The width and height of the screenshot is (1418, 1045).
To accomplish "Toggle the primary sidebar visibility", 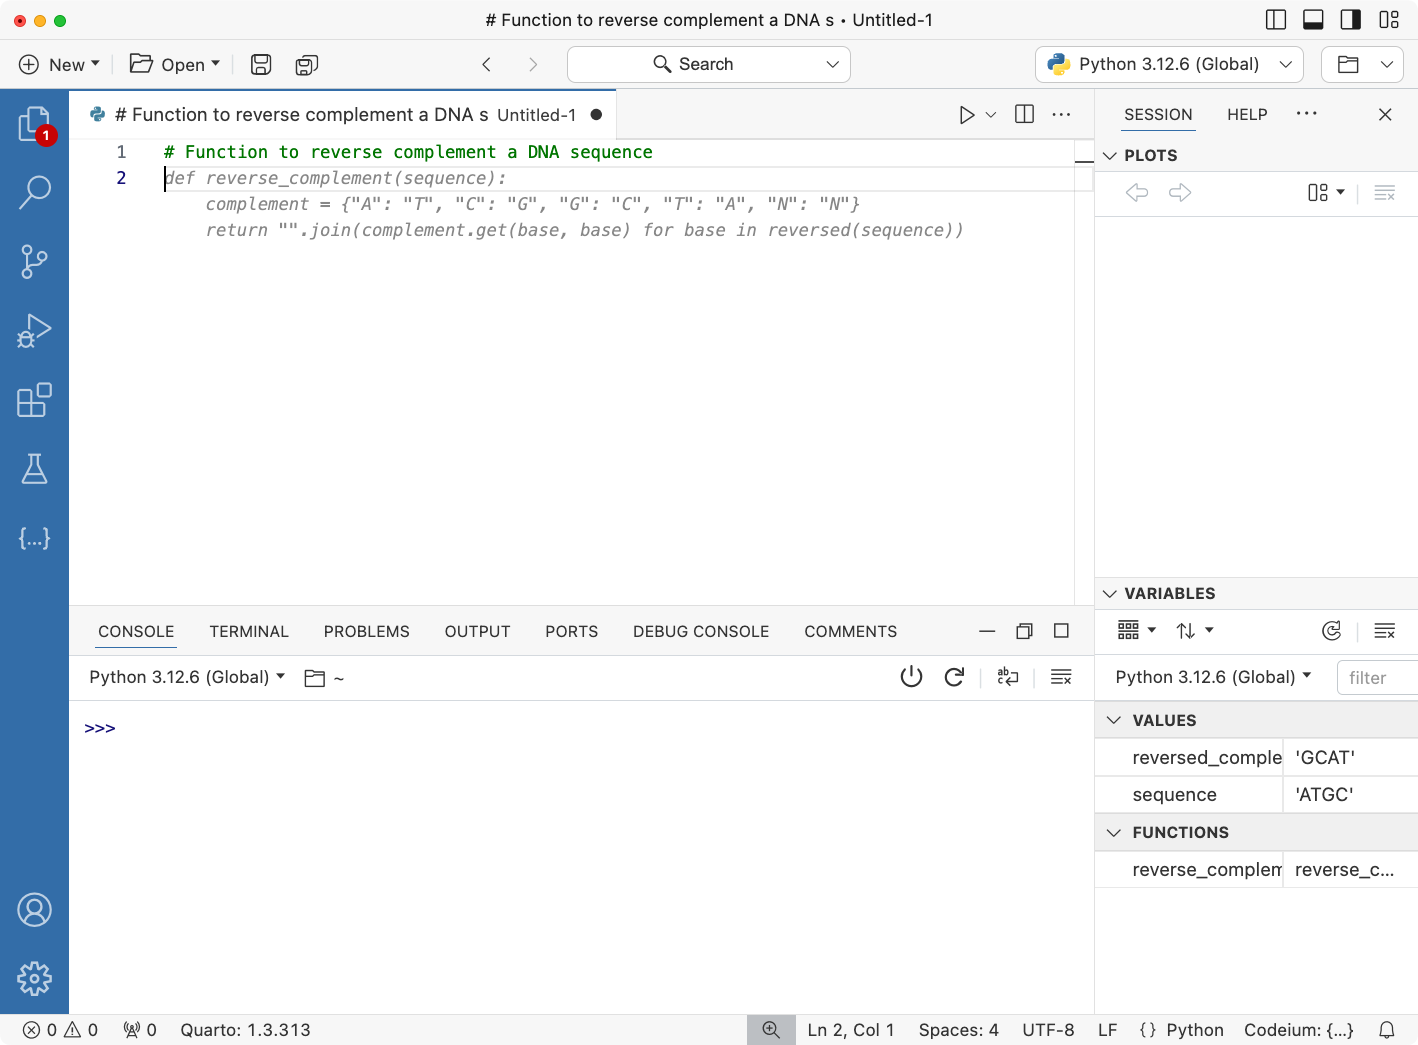I will pyautogui.click(x=1274, y=19).
